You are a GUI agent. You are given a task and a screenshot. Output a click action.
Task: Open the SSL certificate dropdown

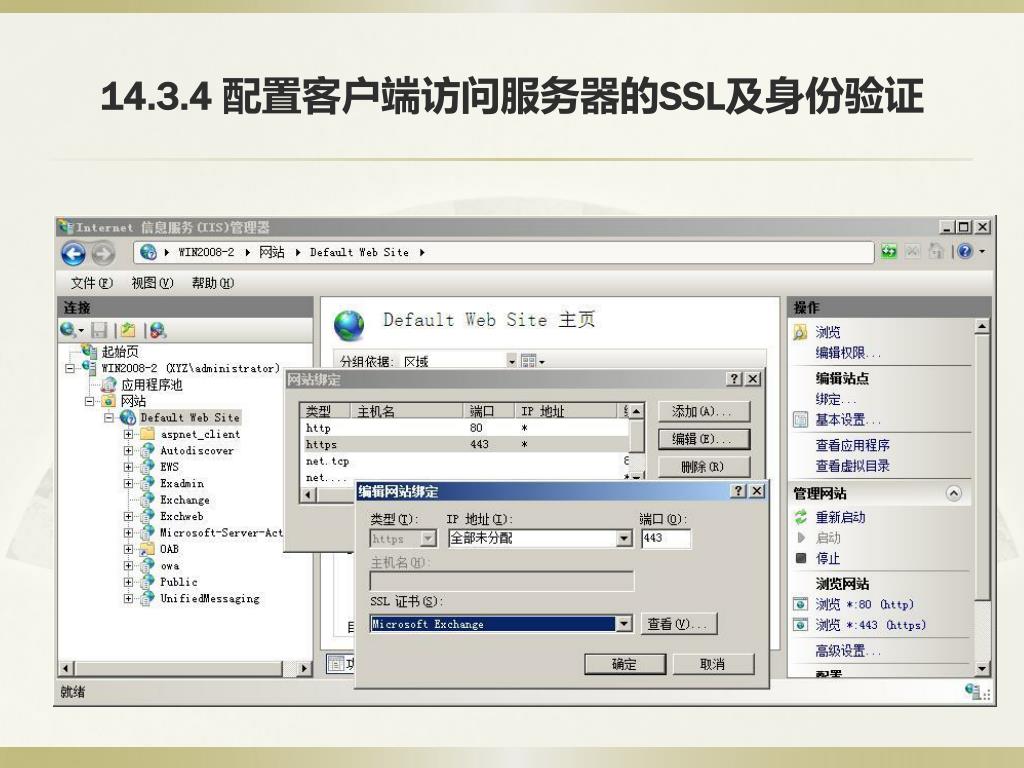click(624, 624)
